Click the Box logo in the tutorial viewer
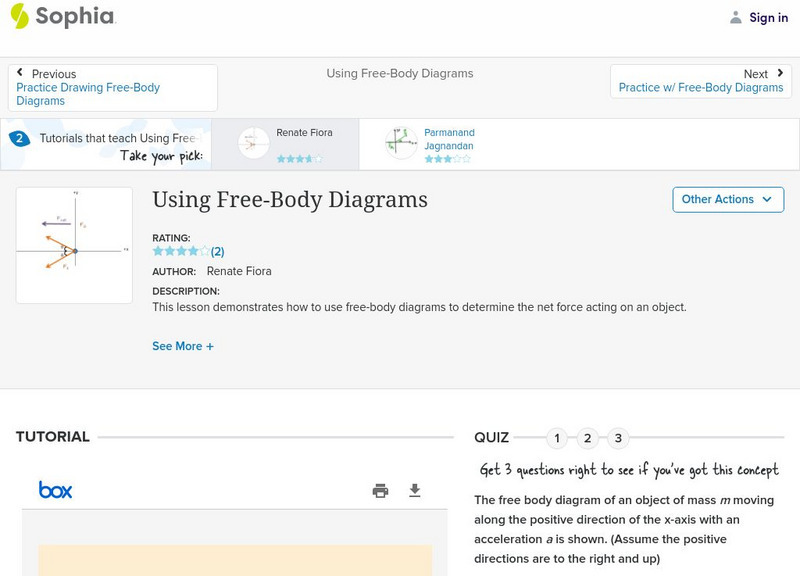This screenshot has height=576, width=800. pyautogui.click(x=55, y=490)
